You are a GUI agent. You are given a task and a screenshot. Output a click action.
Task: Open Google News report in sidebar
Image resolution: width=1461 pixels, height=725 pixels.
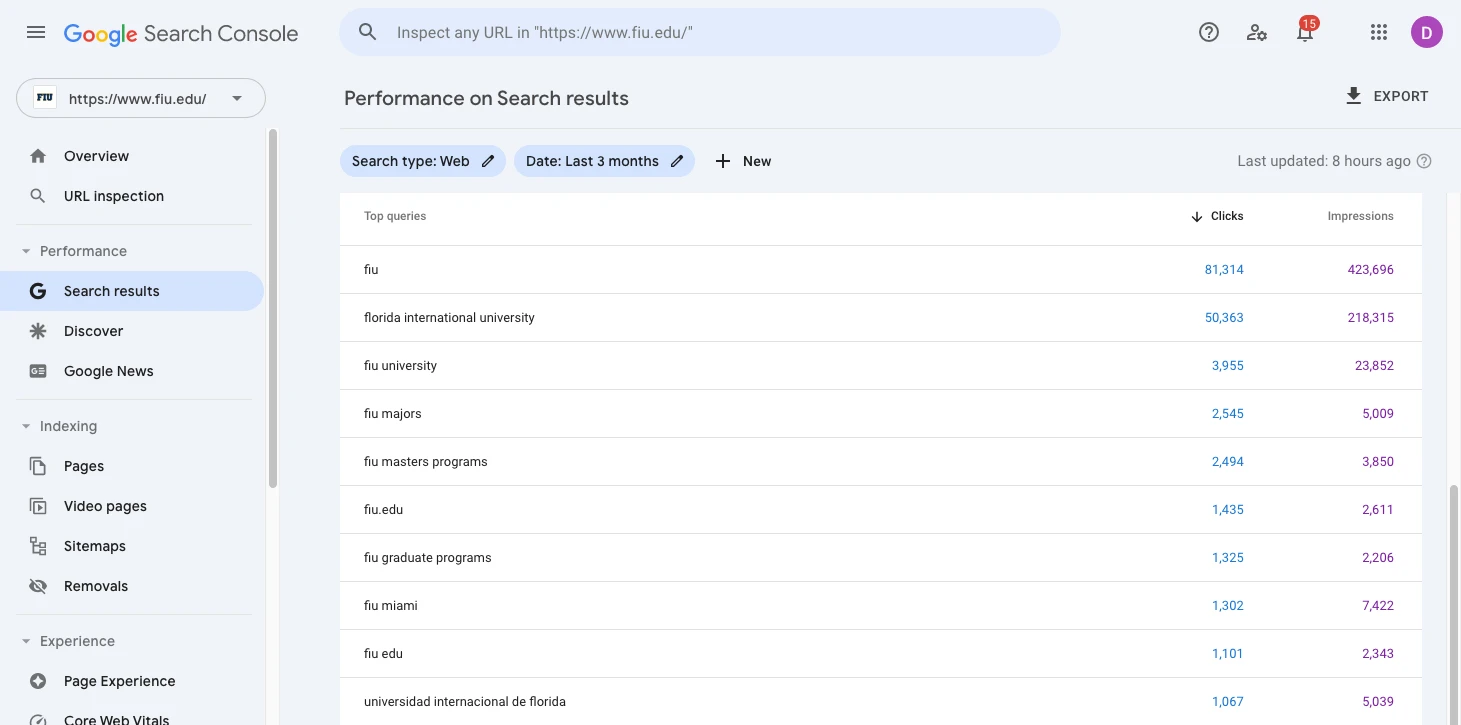109,371
